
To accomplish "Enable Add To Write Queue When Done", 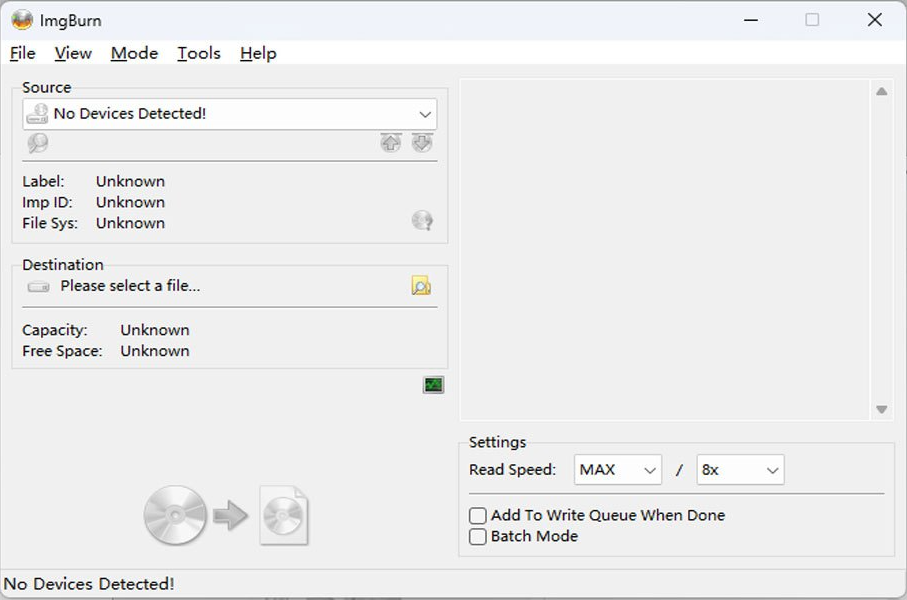I will (x=478, y=516).
